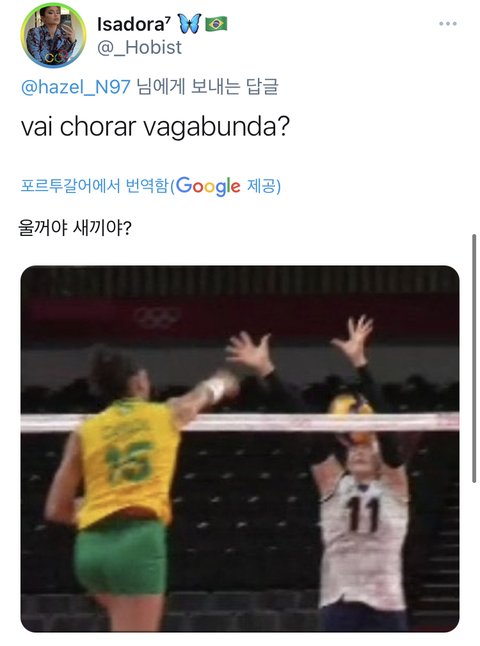The height and width of the screenshot is (646, 480).
Task: Click the green shorts of player 15
Action: pos(120,558)
